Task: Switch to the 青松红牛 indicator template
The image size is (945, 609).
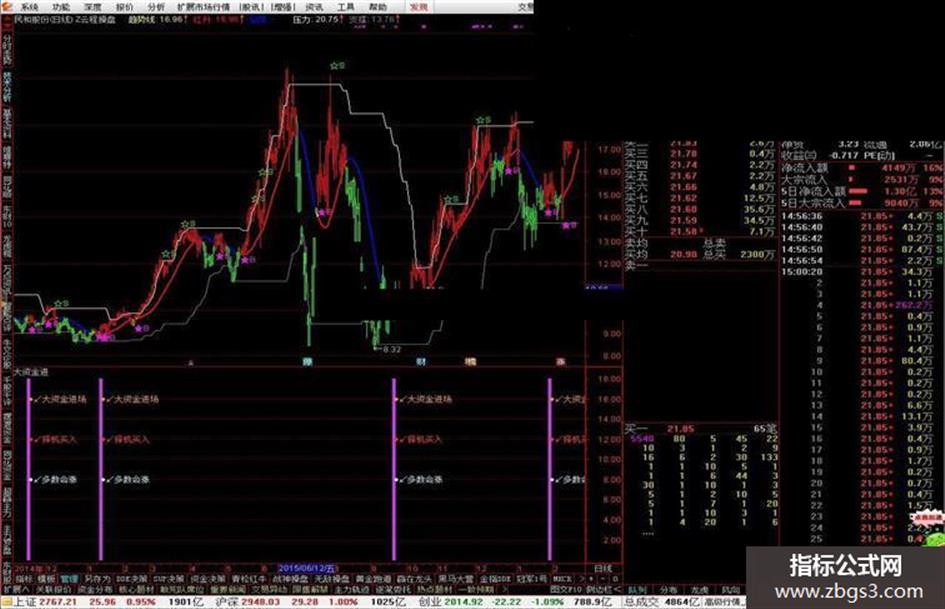Action: [249, 578]
